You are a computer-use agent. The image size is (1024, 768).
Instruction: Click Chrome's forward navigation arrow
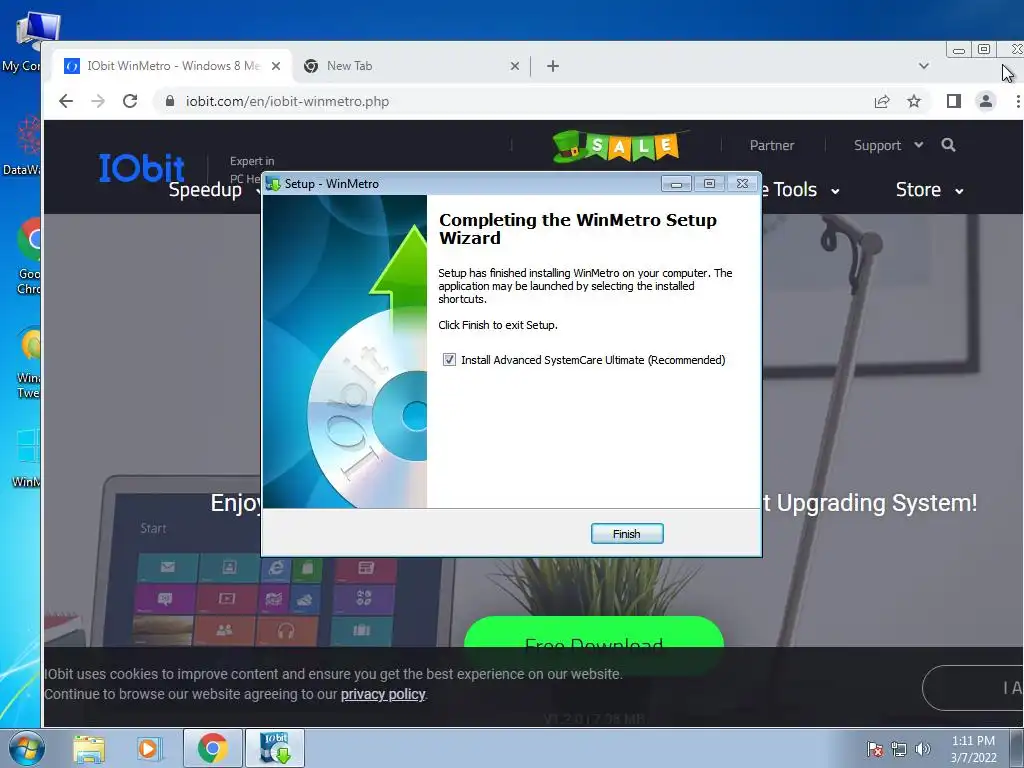tap(98, 101)
